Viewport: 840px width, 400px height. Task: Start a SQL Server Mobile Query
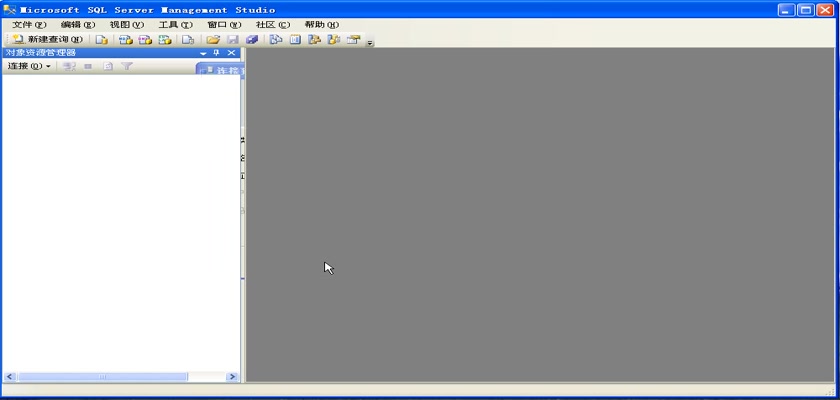[x=188, y=40]
